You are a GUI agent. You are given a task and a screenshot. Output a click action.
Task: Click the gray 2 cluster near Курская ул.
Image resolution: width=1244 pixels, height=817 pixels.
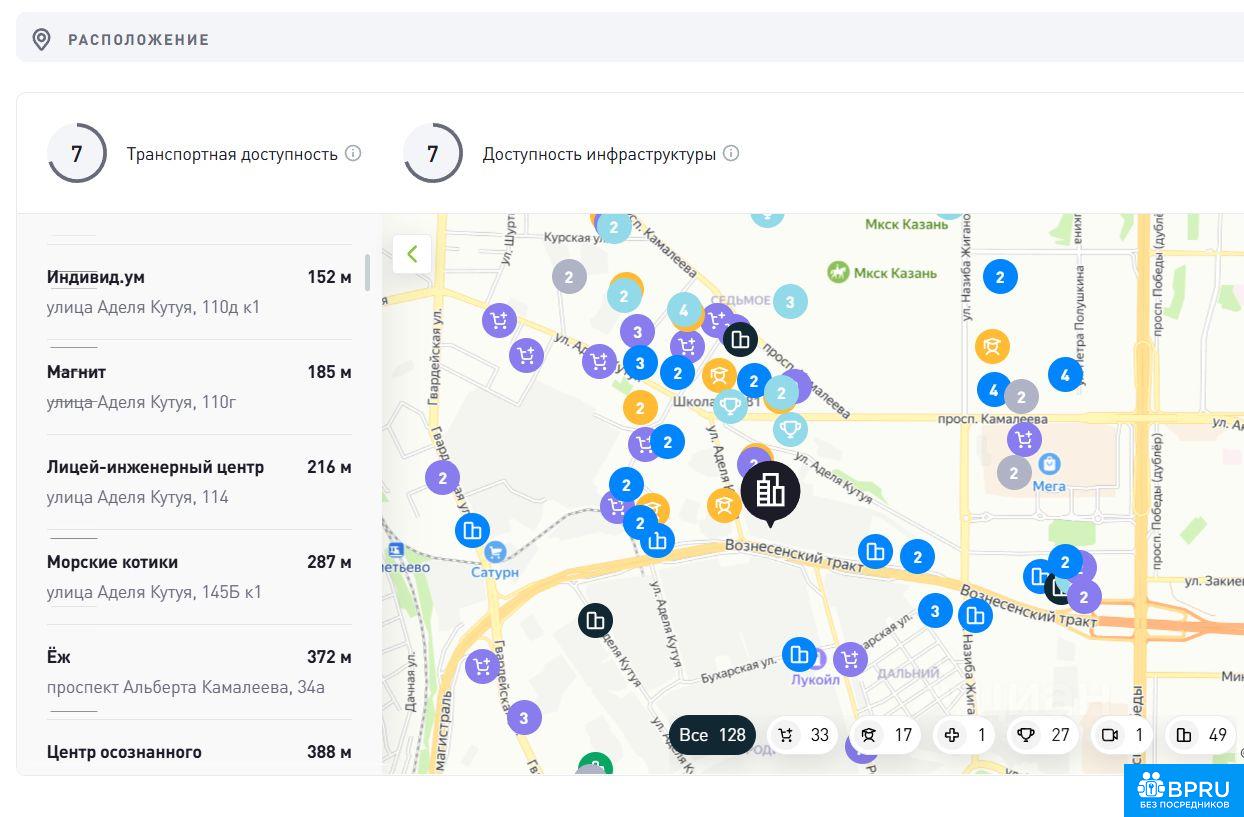click(569, 276)
